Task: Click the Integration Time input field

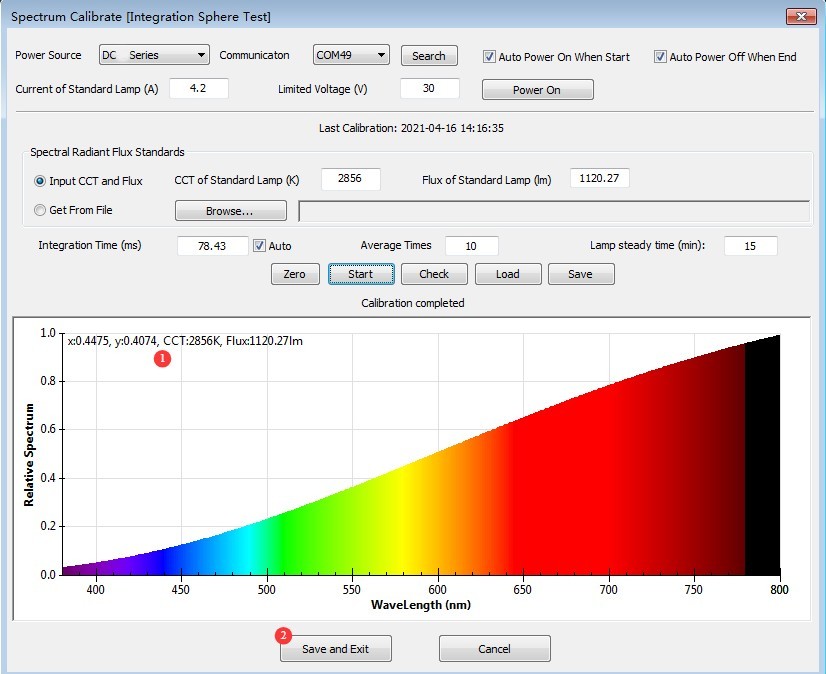Action: click(x=212, y=246)
